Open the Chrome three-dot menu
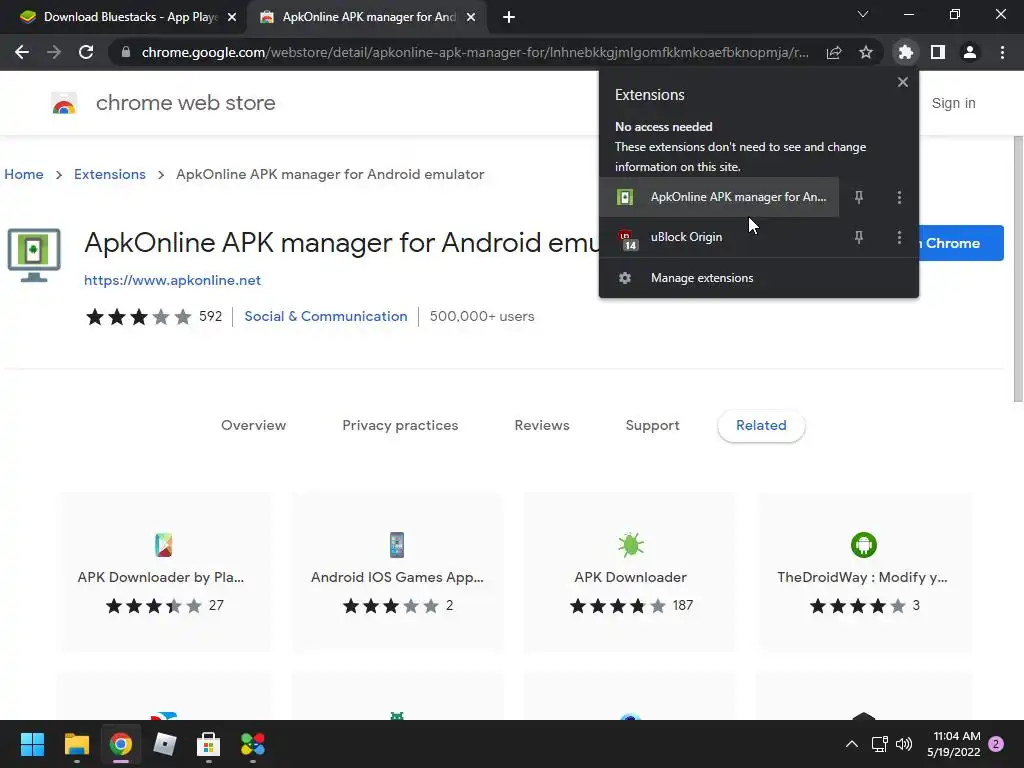The width and height of the screenshot is (1024, 768). pyautogui.click(x=1002, y=52)
